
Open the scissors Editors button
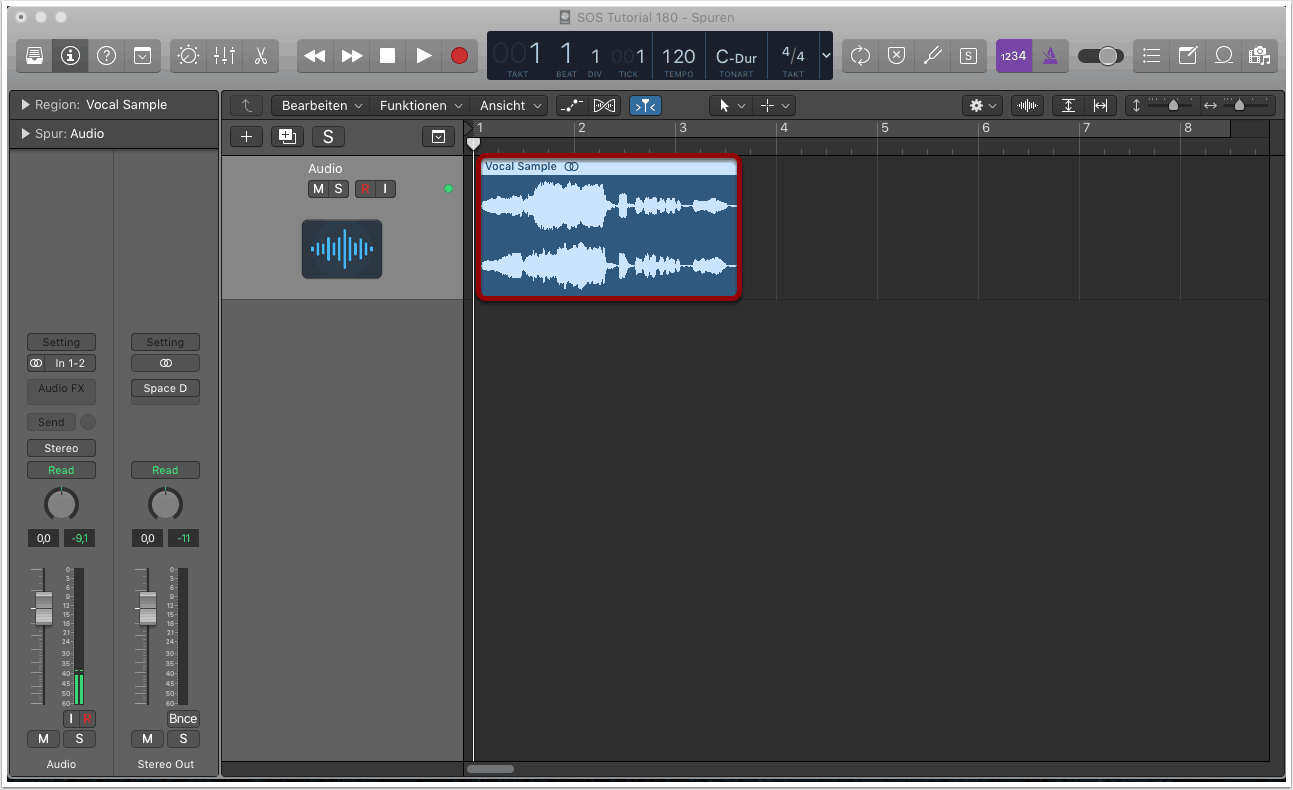point(260,56)
